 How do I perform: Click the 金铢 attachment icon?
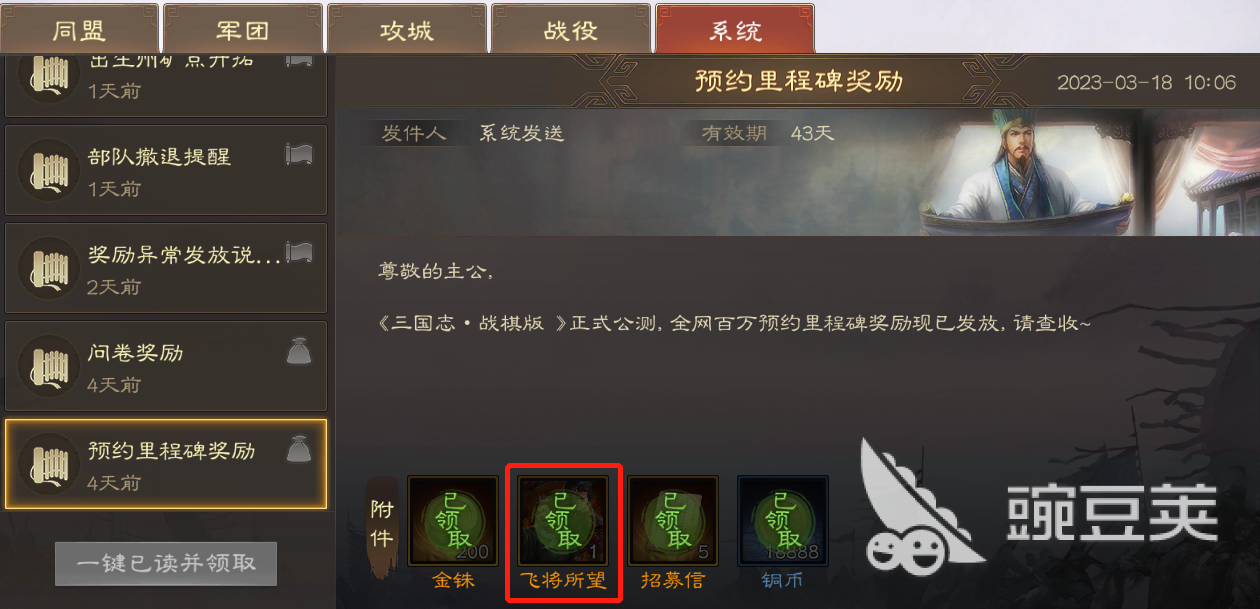coord(453,521)
